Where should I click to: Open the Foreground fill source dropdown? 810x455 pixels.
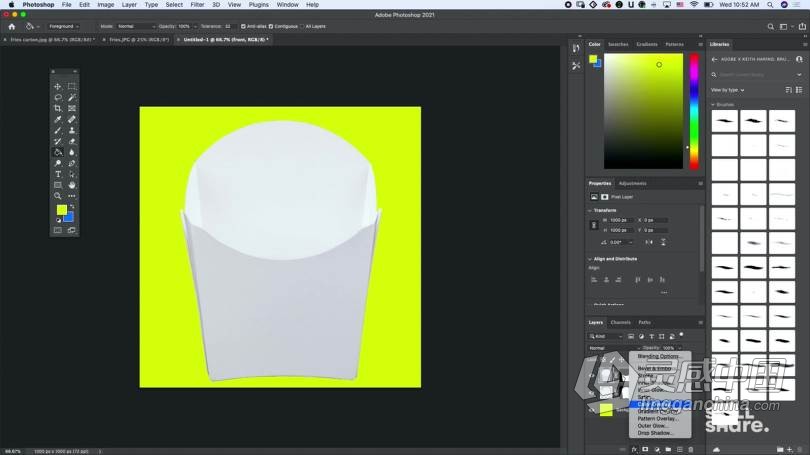coord(63,26)
